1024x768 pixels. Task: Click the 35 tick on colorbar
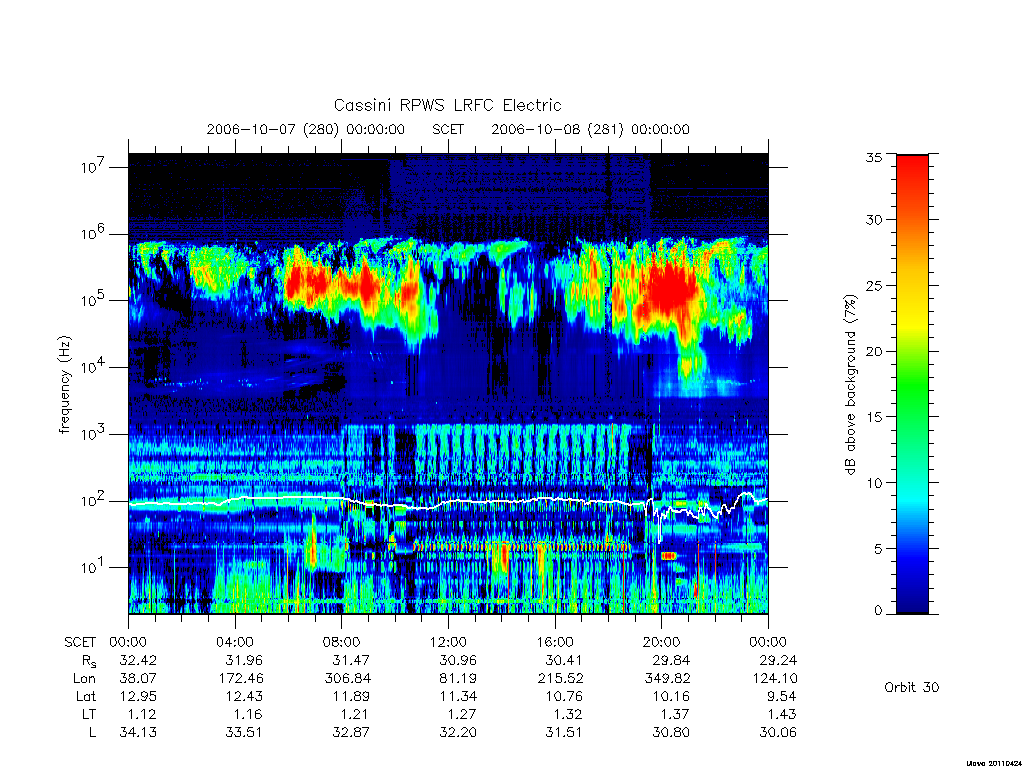pyautogui.click(x=873, y=157)
